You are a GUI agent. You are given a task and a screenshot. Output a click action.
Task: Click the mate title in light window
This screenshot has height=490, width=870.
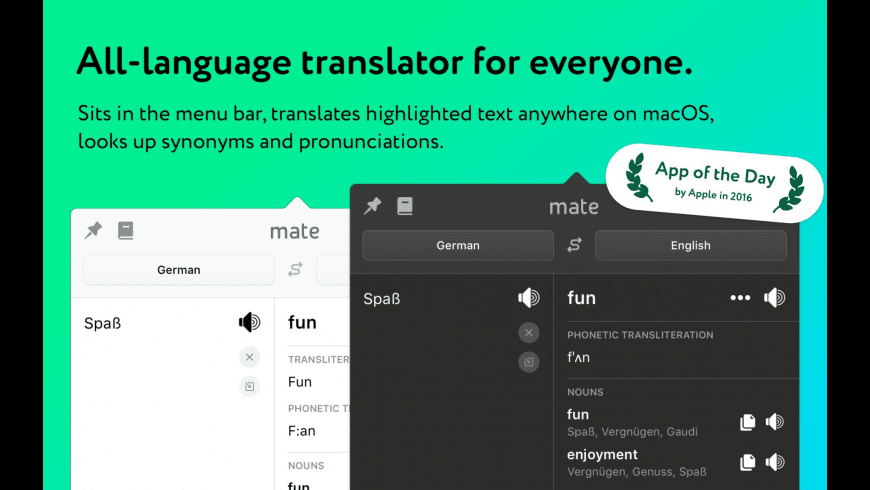[295, 231]
